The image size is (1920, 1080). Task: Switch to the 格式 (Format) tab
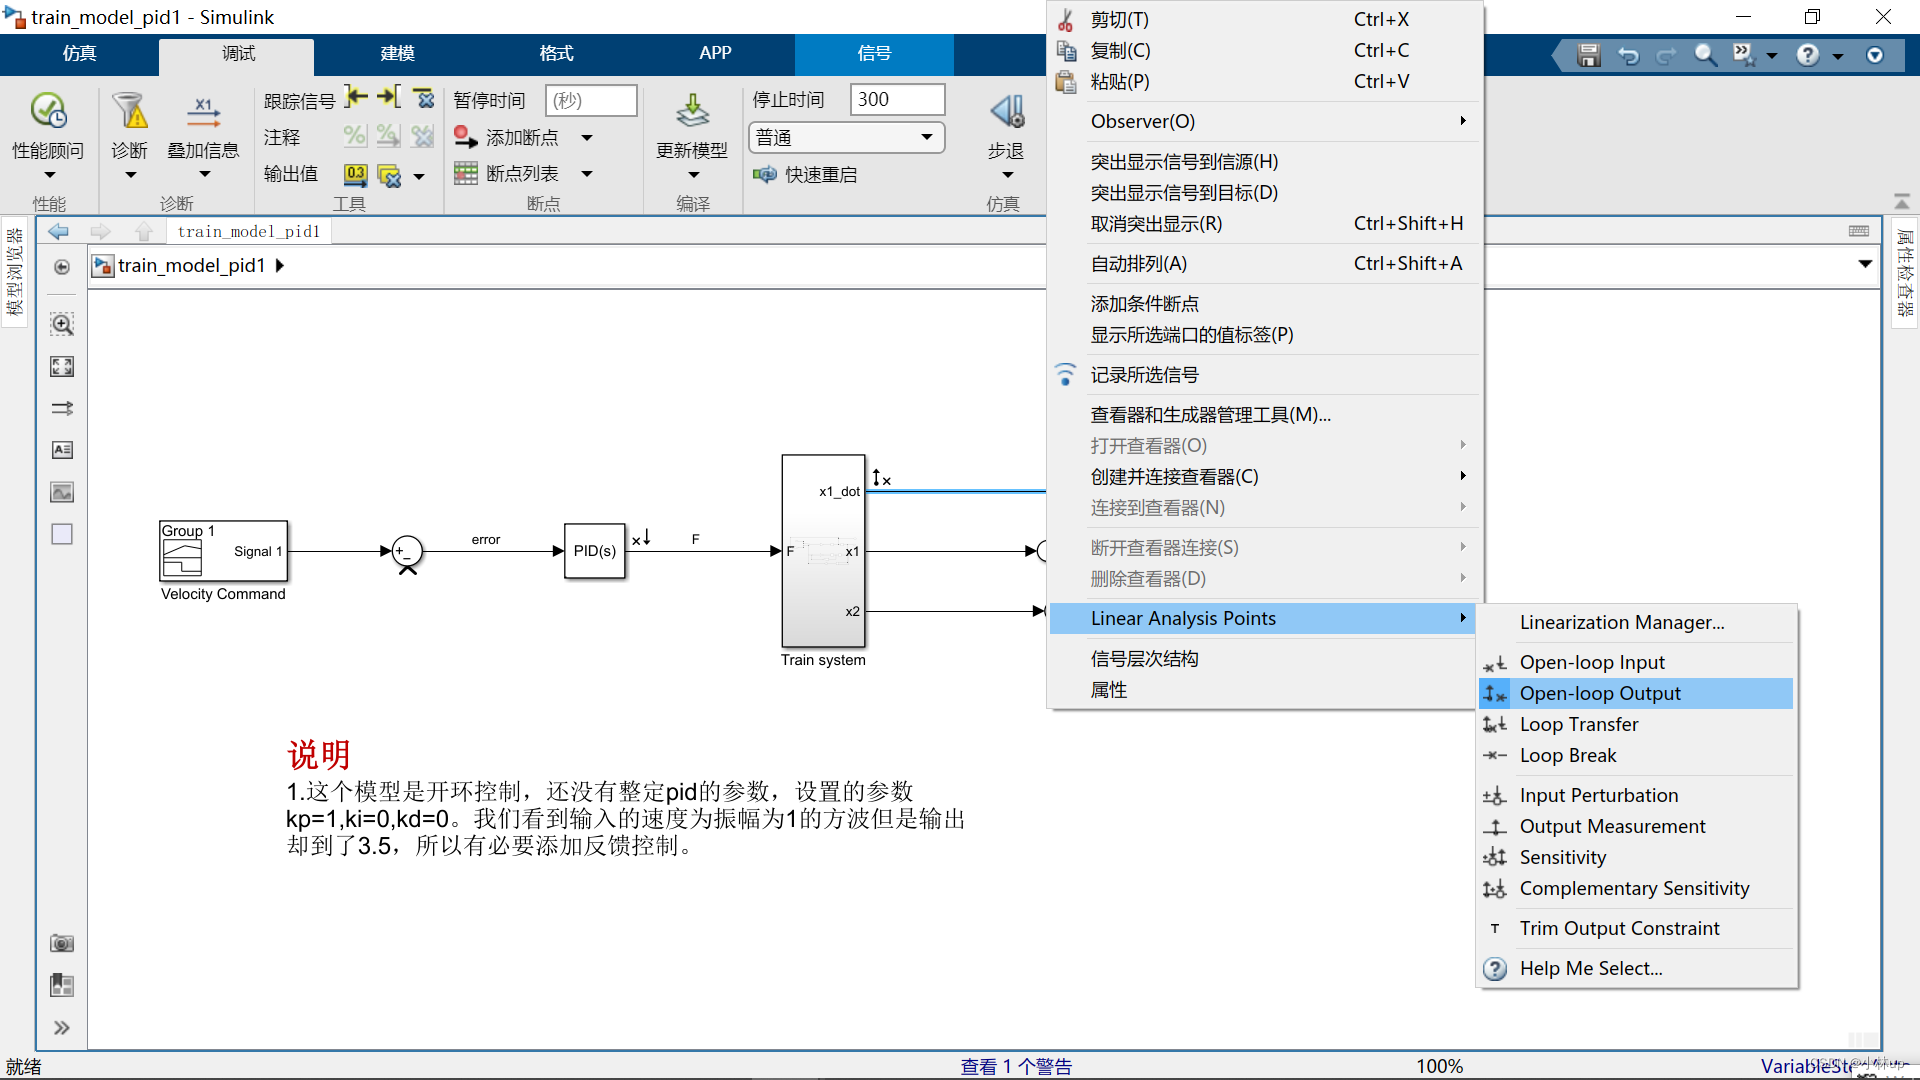[556, 54]
